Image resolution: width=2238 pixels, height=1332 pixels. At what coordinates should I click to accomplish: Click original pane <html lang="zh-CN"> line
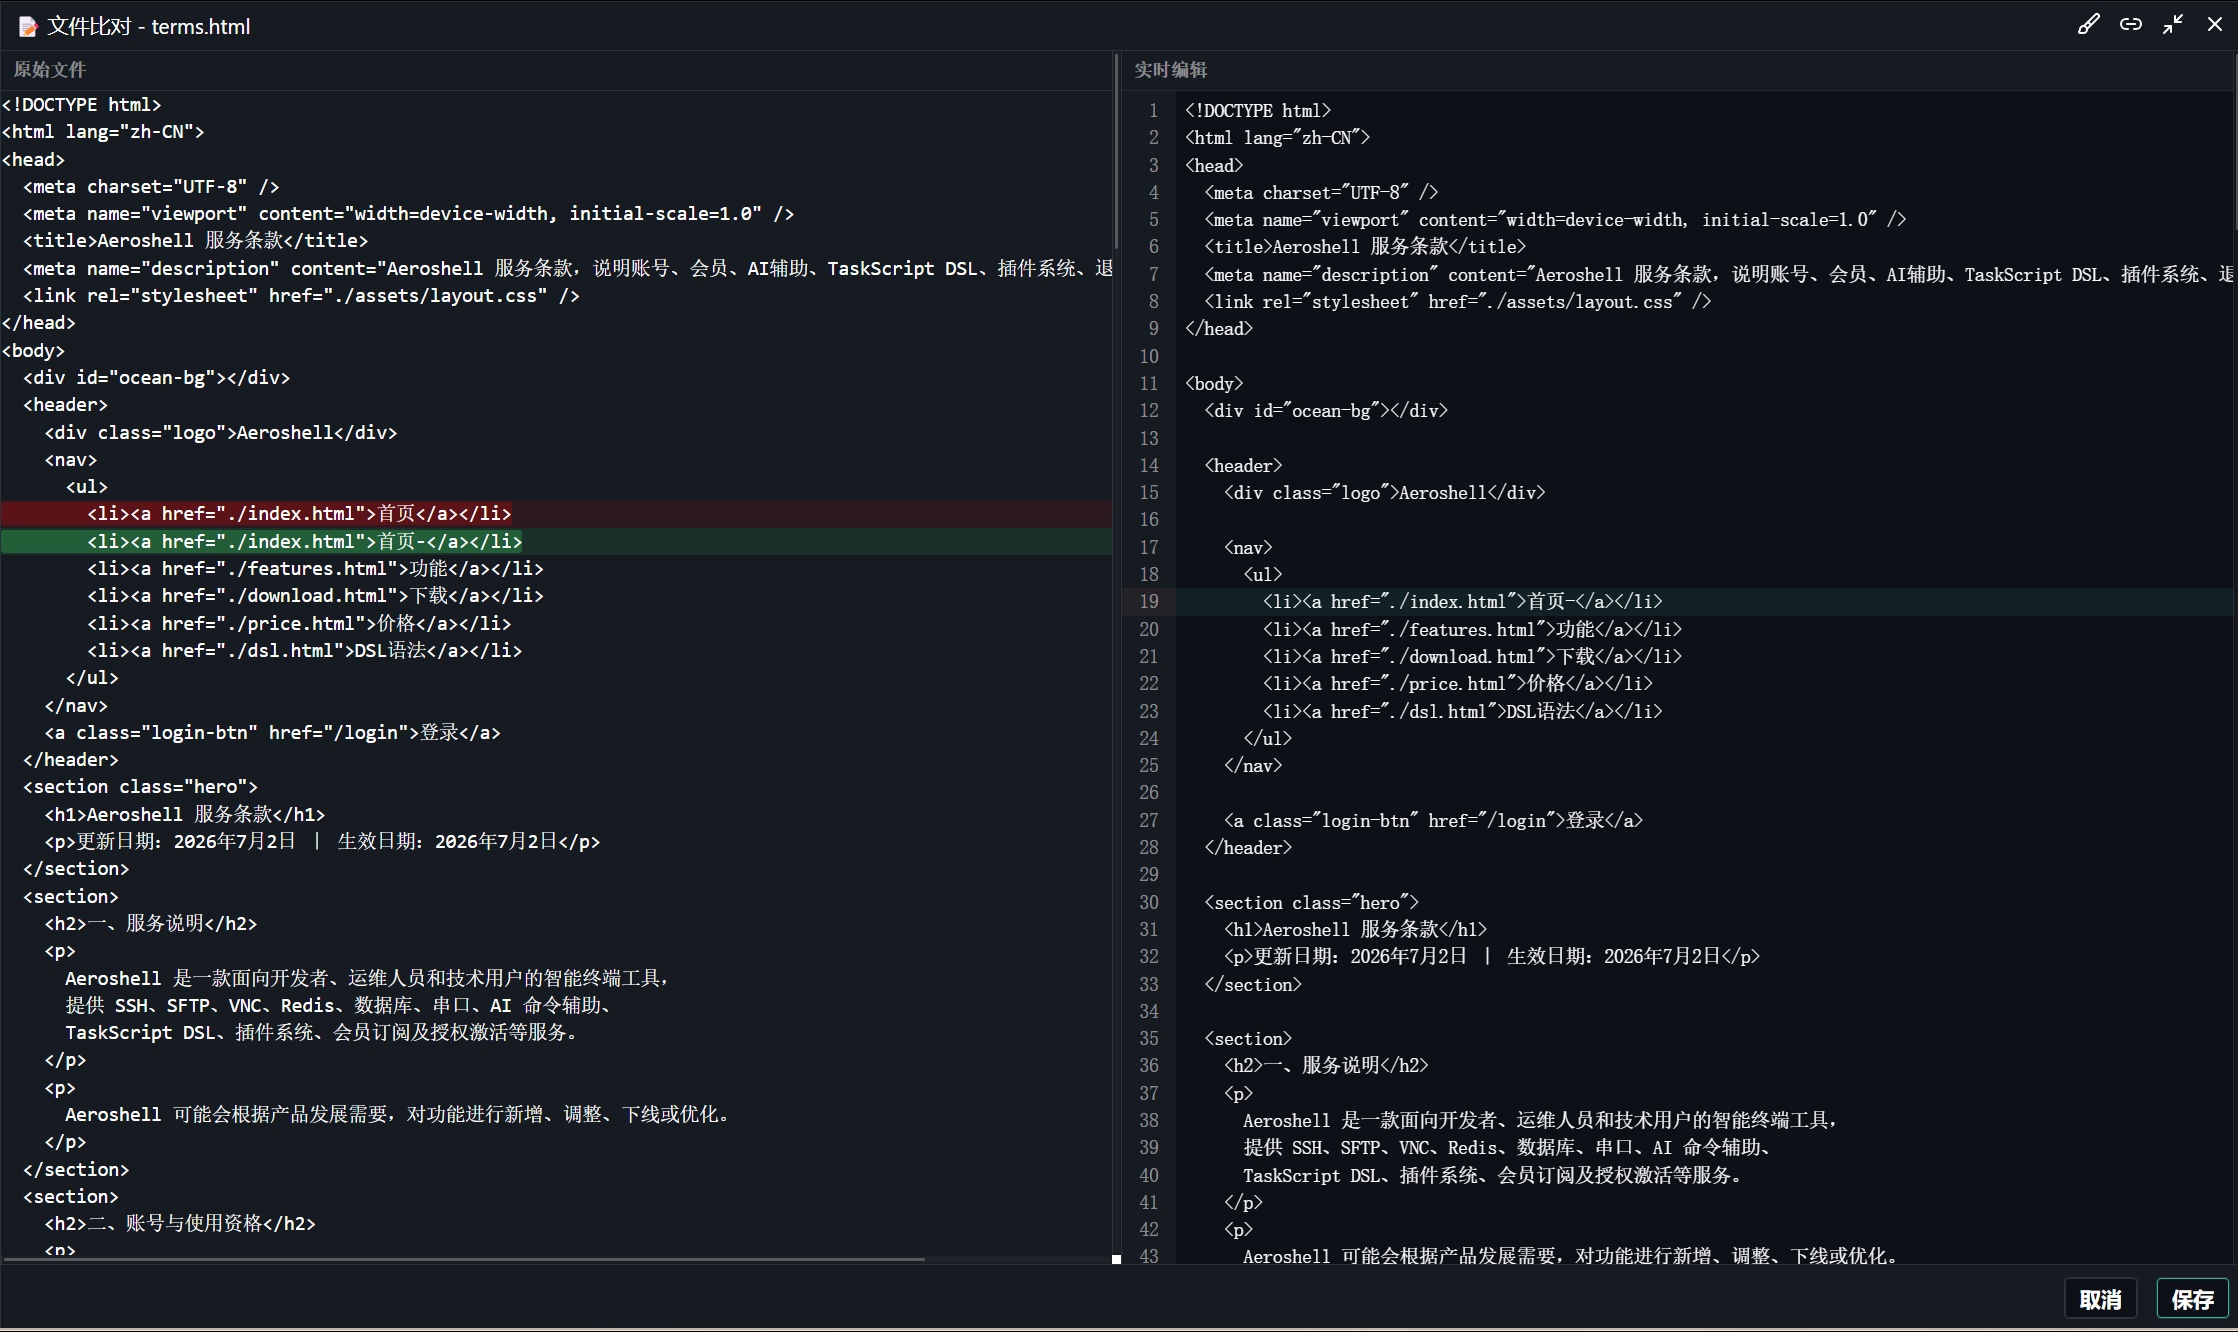click(x=103, y=132)
